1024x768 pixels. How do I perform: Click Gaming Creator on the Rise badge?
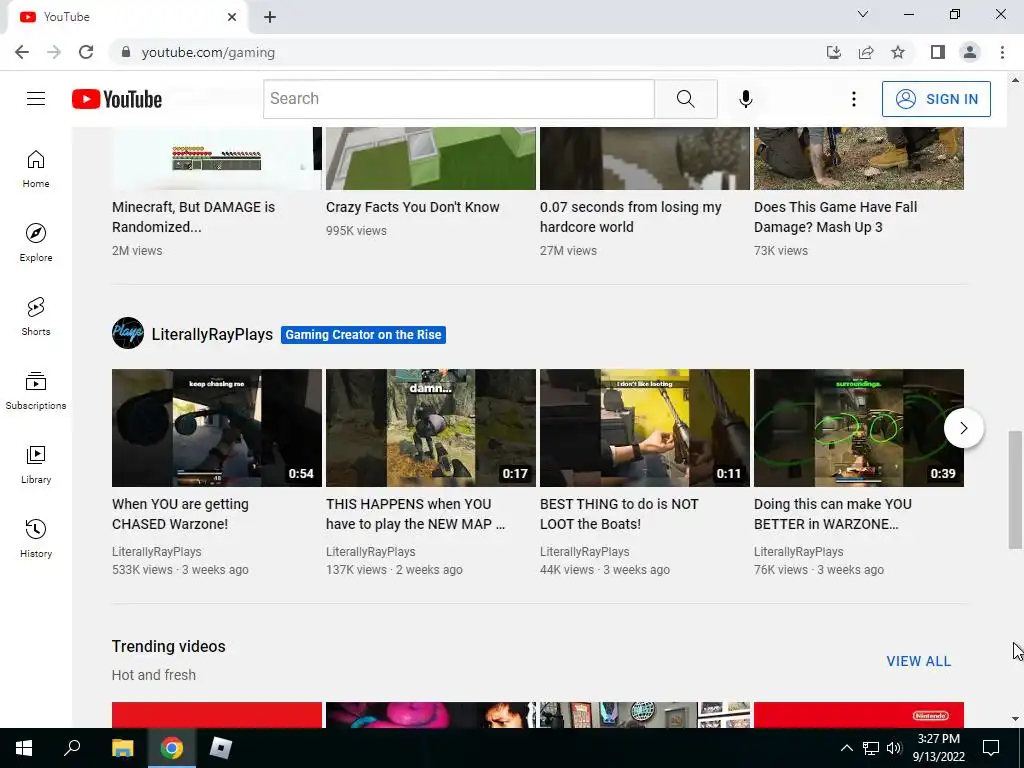click(363, 334)
